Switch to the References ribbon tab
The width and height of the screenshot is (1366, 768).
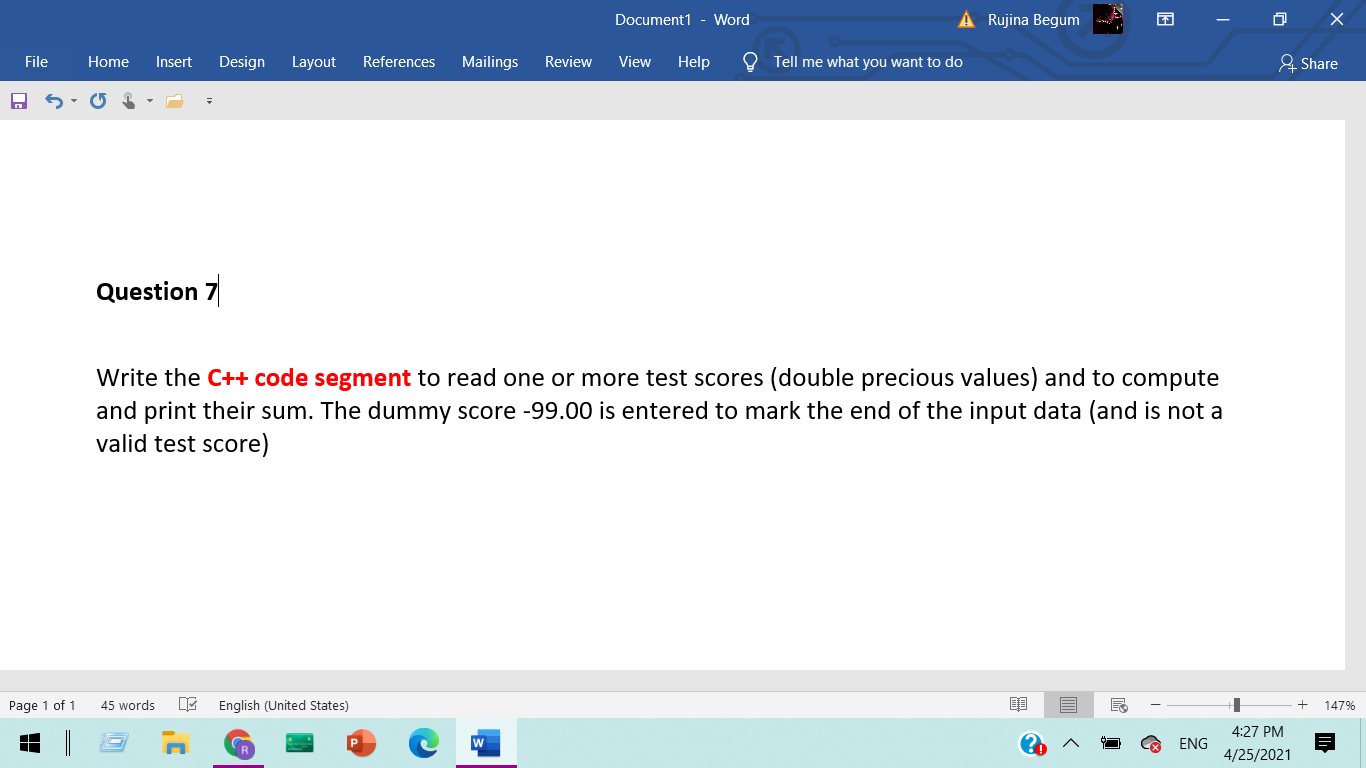(399, 62)
